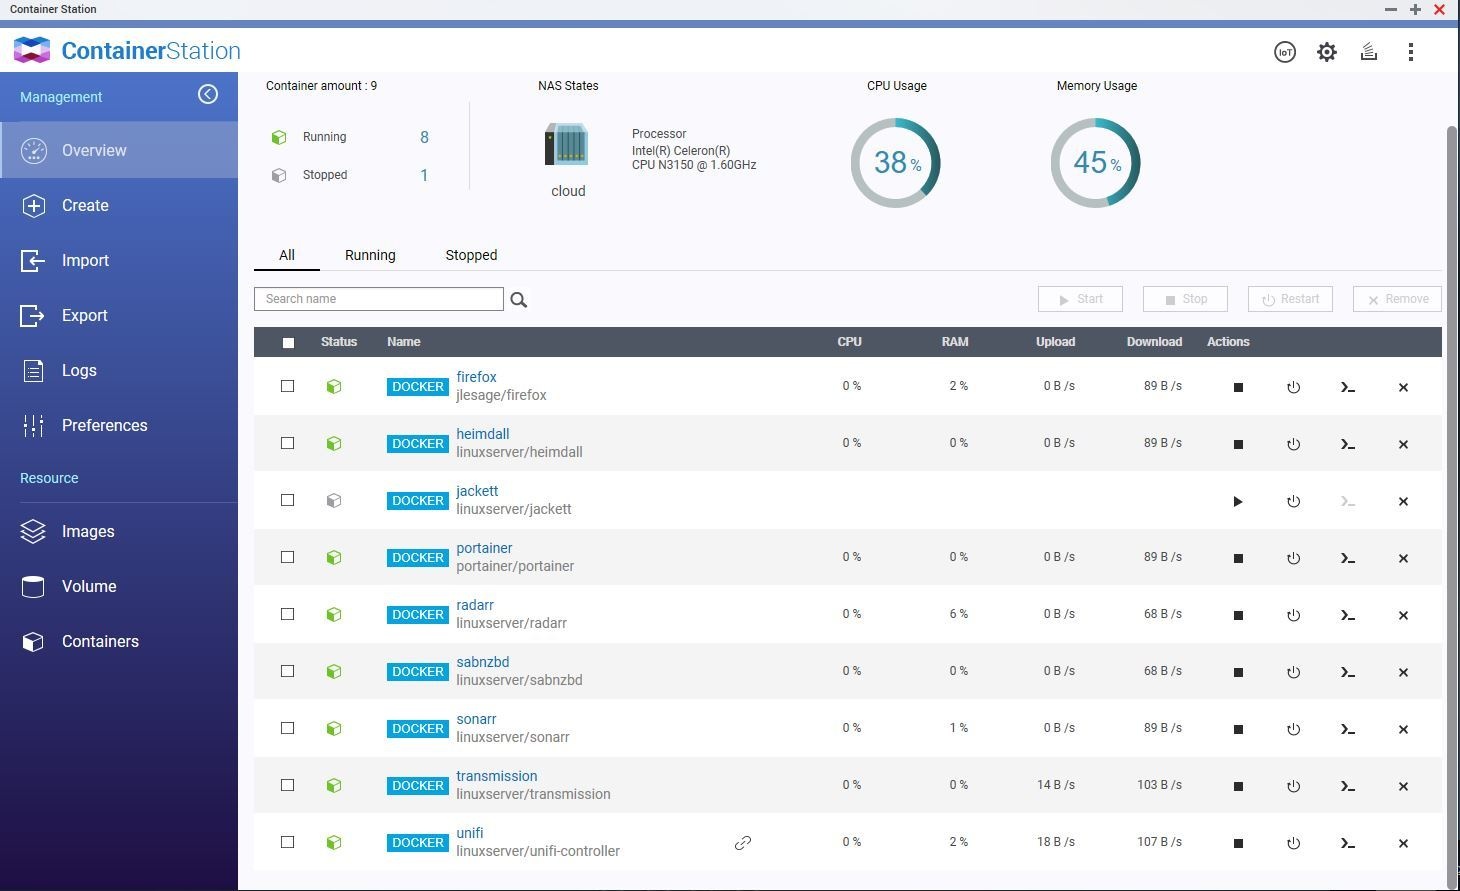Stop the firefox container
Image resolution: width=1460 pixels, height=891 pixels.
pos(1238,387)
